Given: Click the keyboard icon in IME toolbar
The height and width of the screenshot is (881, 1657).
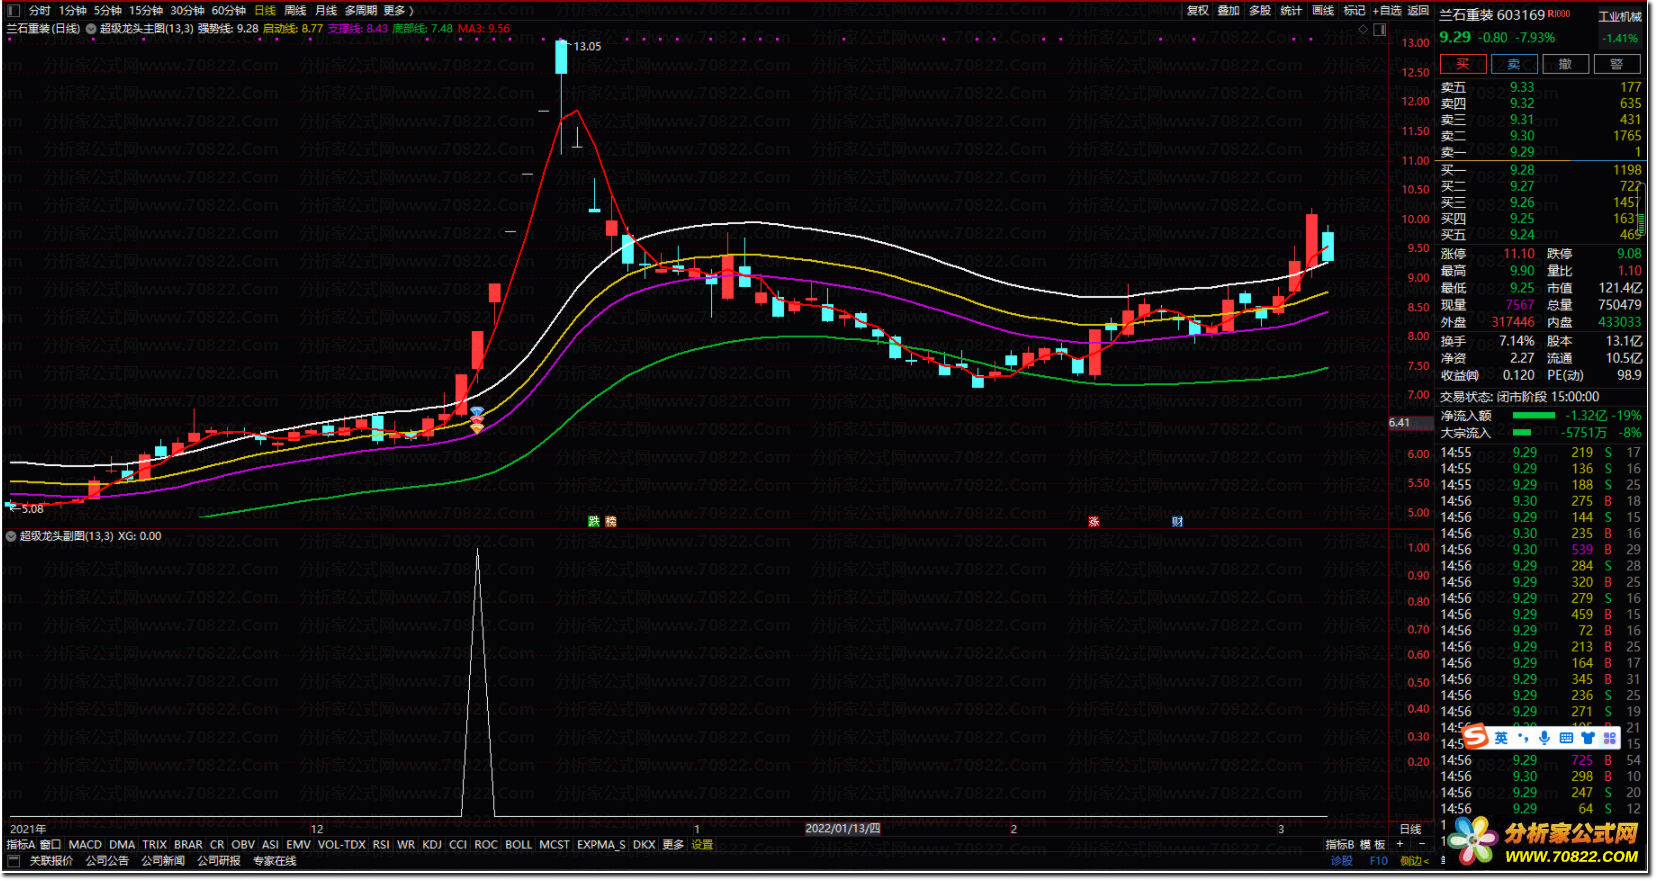Looking at the screenshot, I should coord(1566,738).
